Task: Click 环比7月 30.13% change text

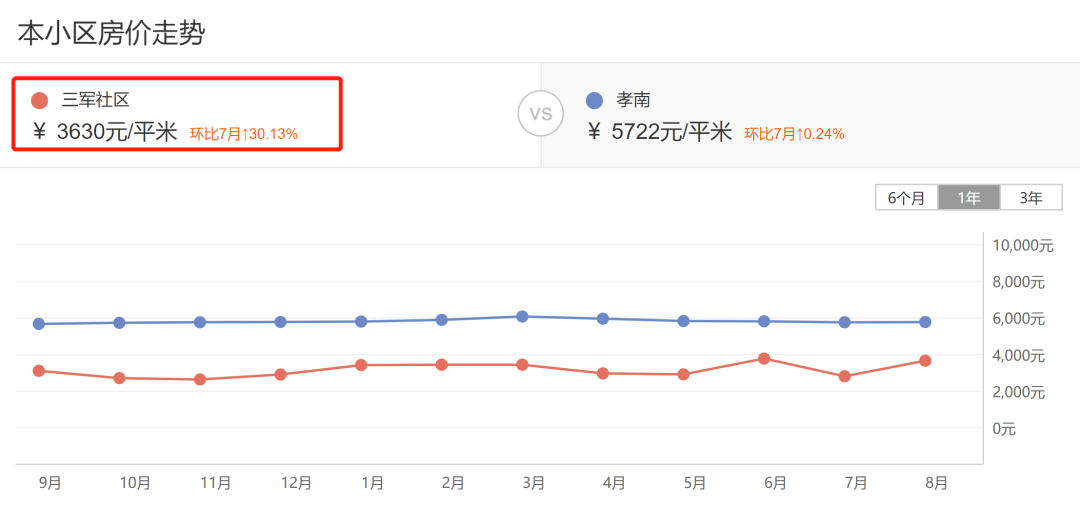Action: point(244,133)
